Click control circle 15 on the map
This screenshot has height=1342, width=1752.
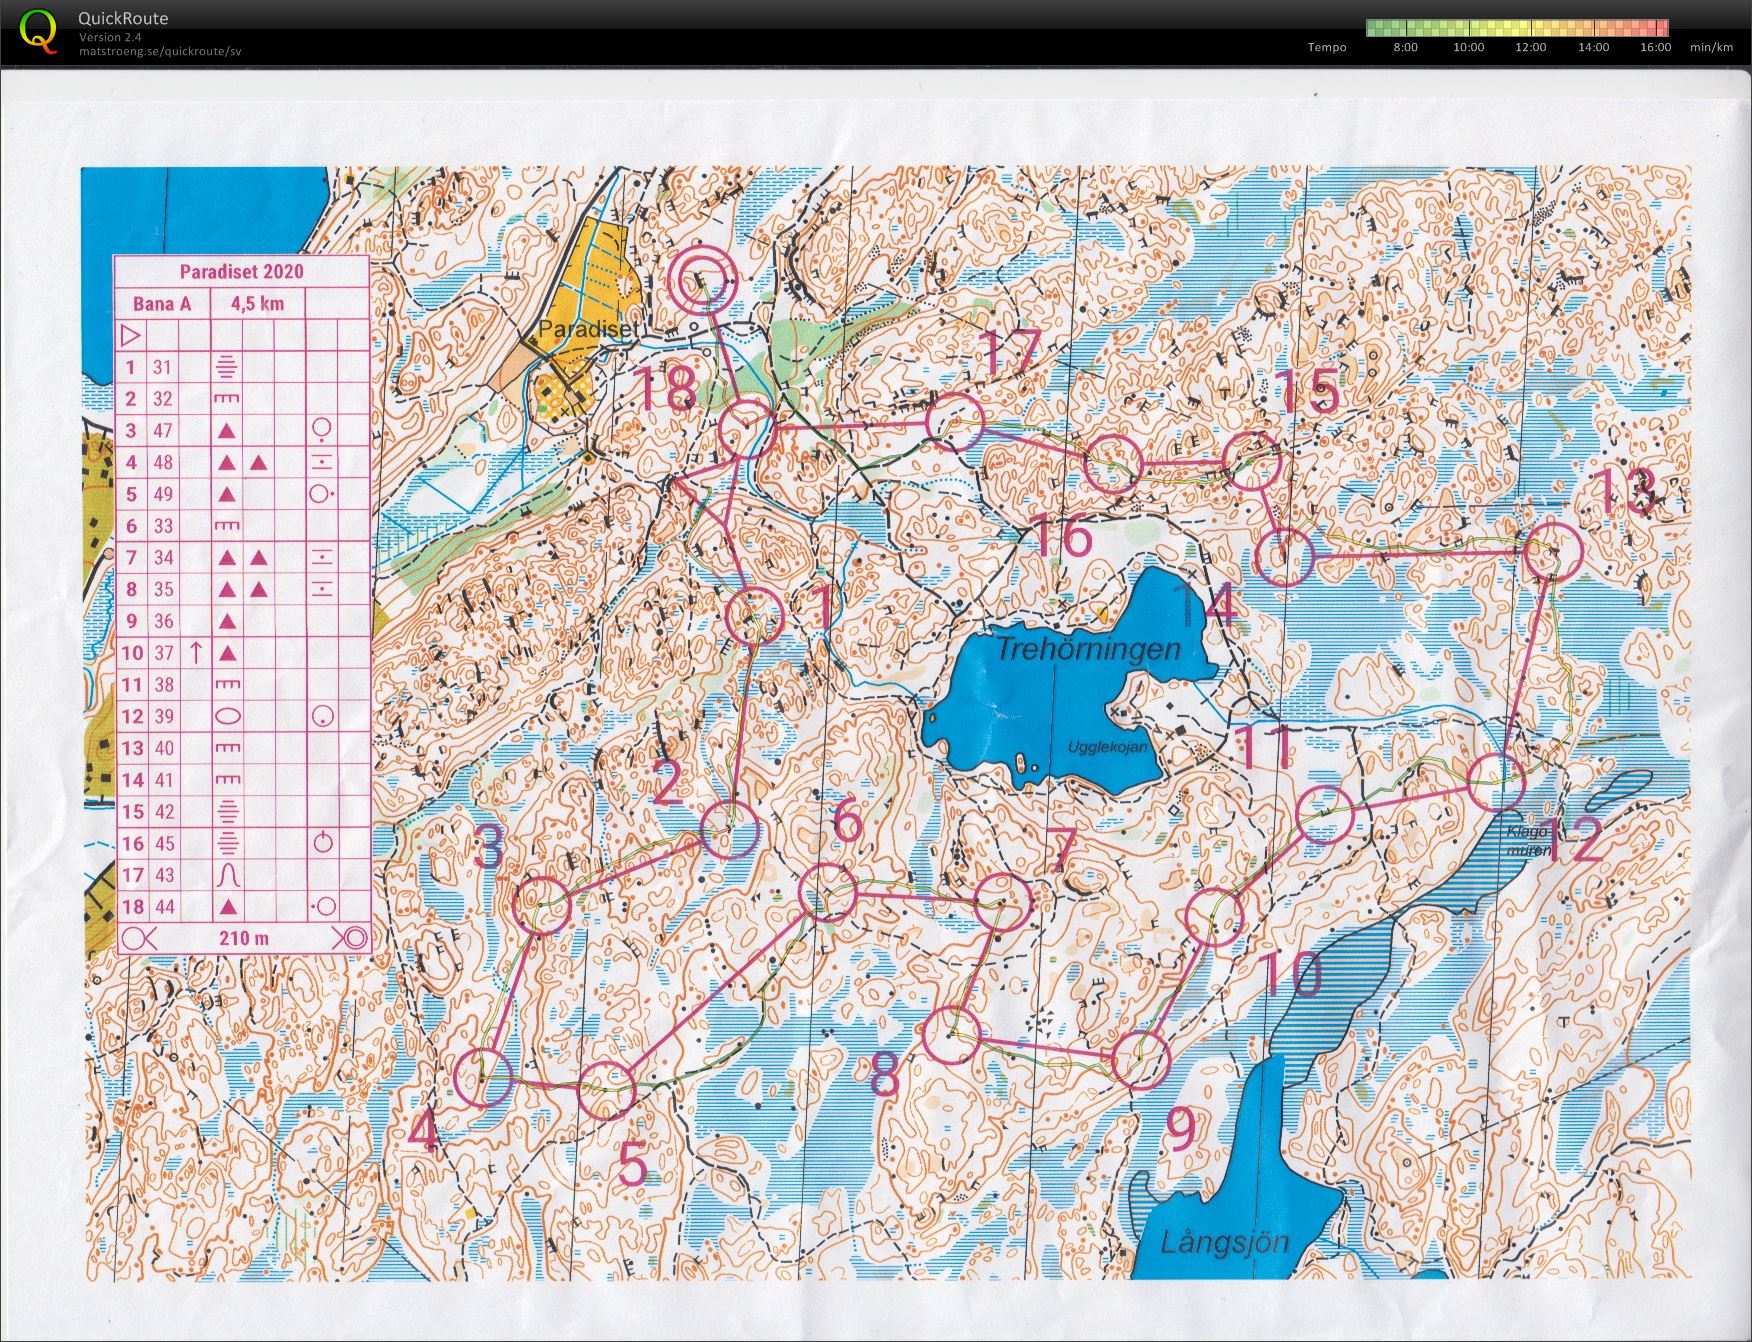click(x=1252, y=461)
